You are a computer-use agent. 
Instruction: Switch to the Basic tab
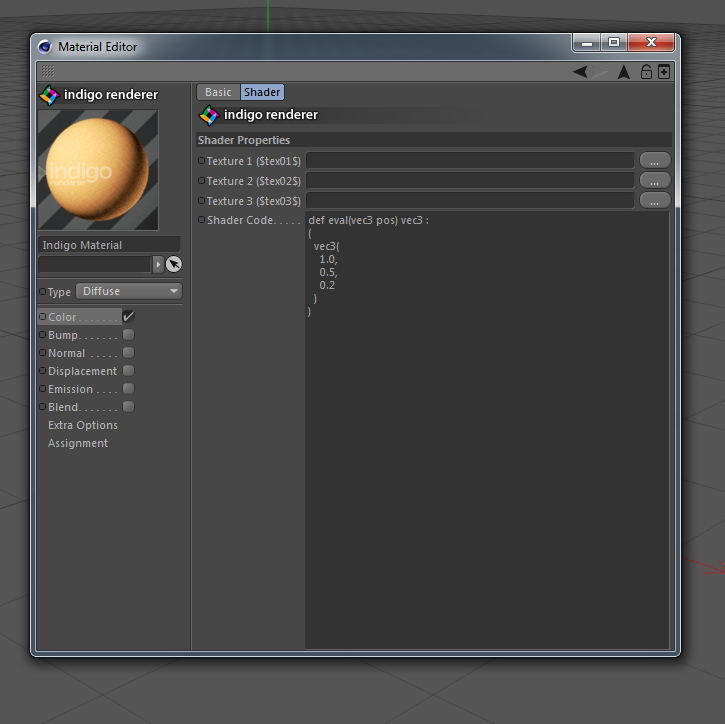(x=218, y=92)
